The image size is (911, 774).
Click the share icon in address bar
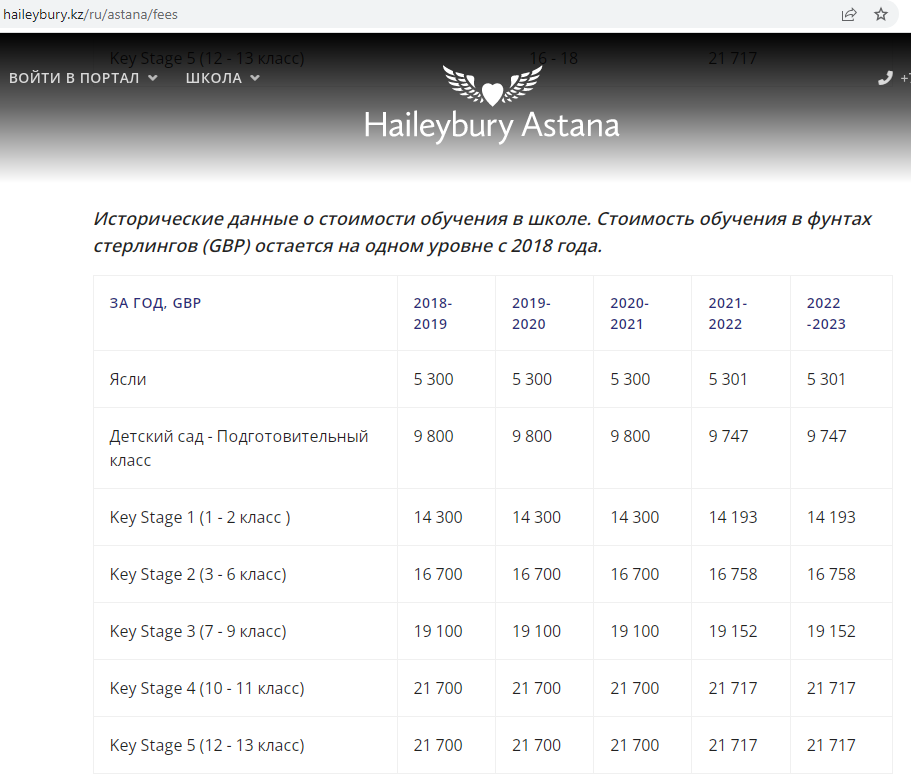pyautogui.click(x=849, y=14)
